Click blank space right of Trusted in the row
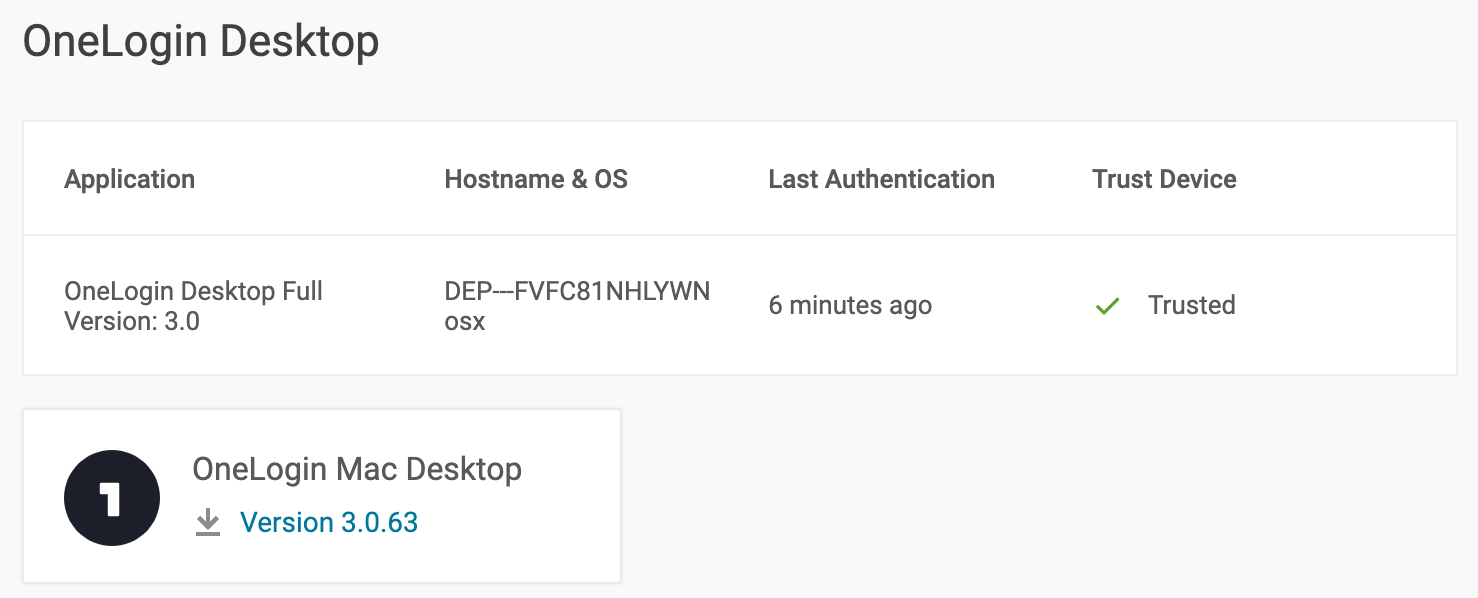 click(x=1350, y=306)
